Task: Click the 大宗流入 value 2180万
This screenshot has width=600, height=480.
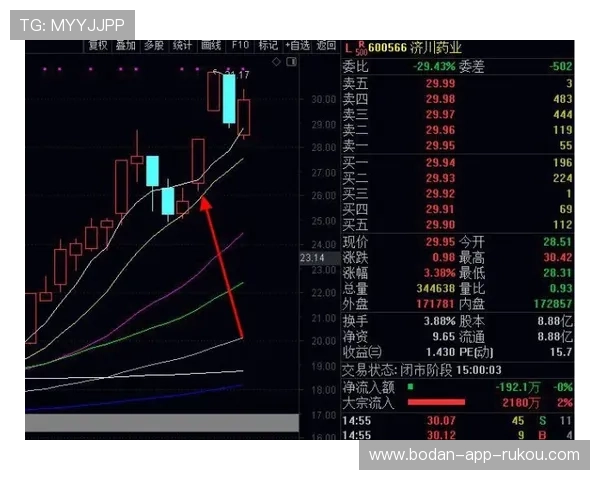Action: pyautogui.click(x=521, y=403)
